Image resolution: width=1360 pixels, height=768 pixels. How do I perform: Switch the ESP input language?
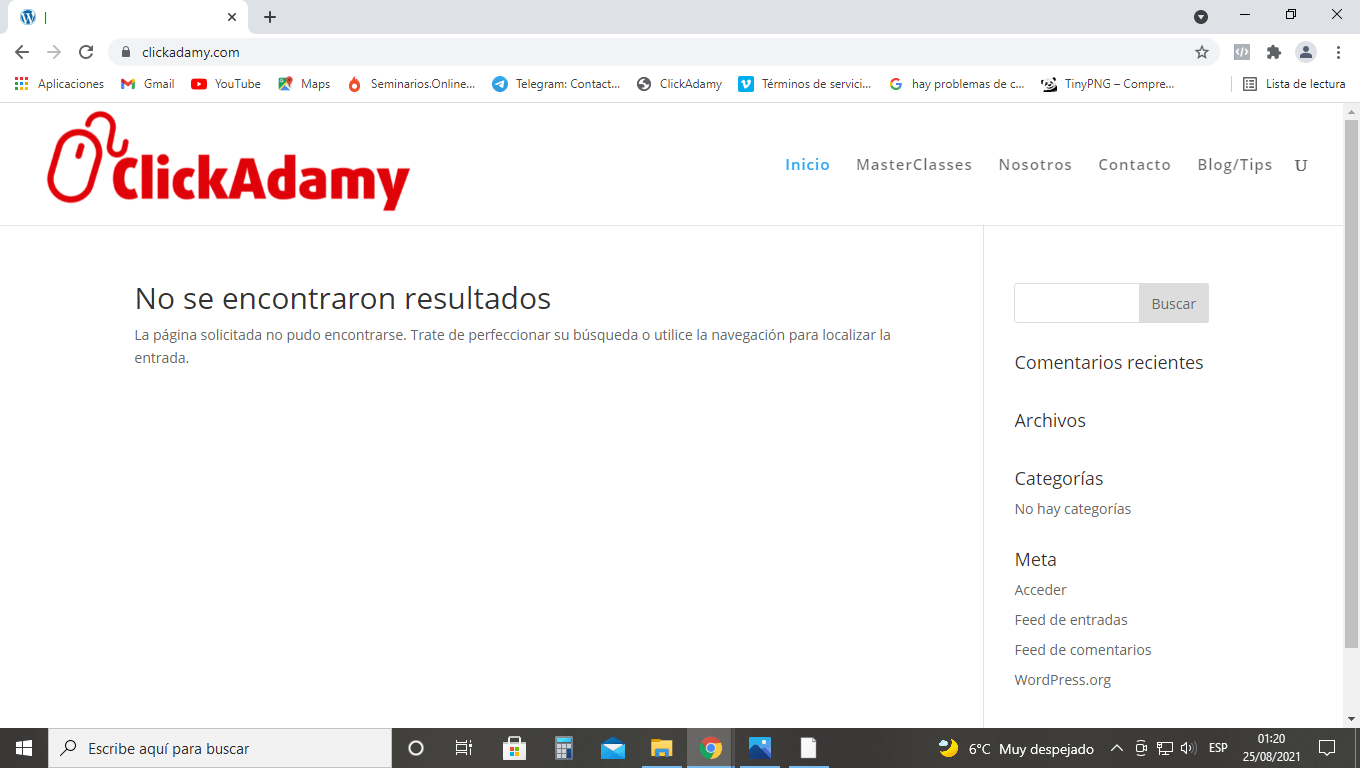(x=1218, y=748)
